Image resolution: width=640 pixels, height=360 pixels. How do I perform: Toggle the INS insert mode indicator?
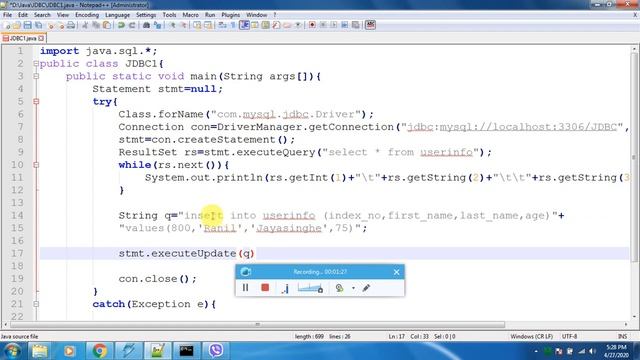point(622,337)
